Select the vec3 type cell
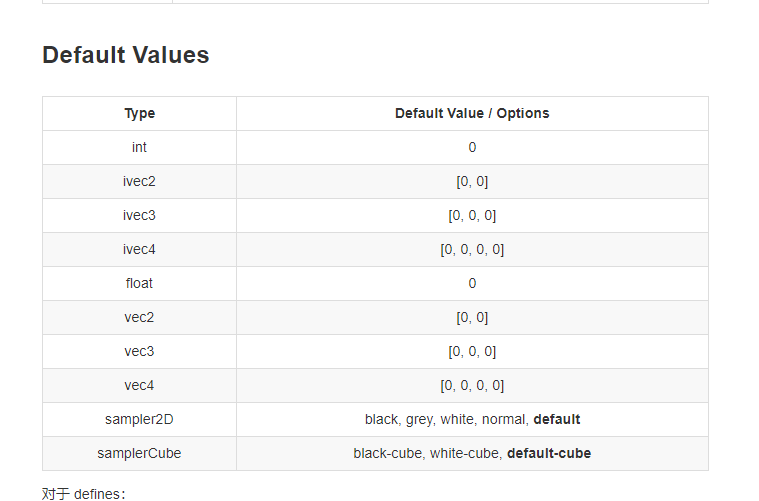759x501 pixels. [139, 351]
